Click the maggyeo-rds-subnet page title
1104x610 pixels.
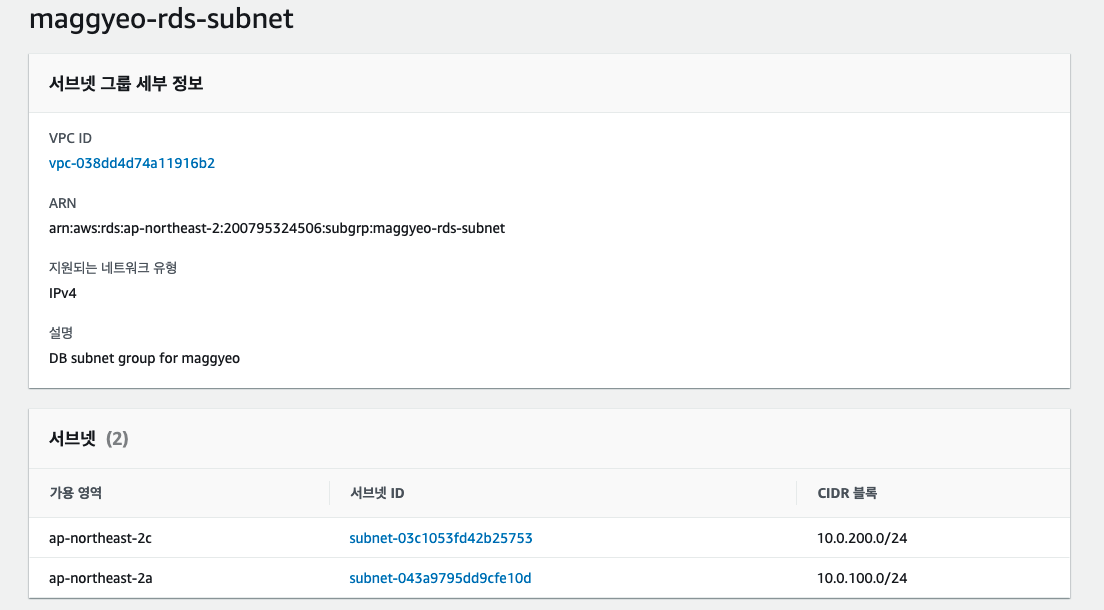click(x=161, y=19)
